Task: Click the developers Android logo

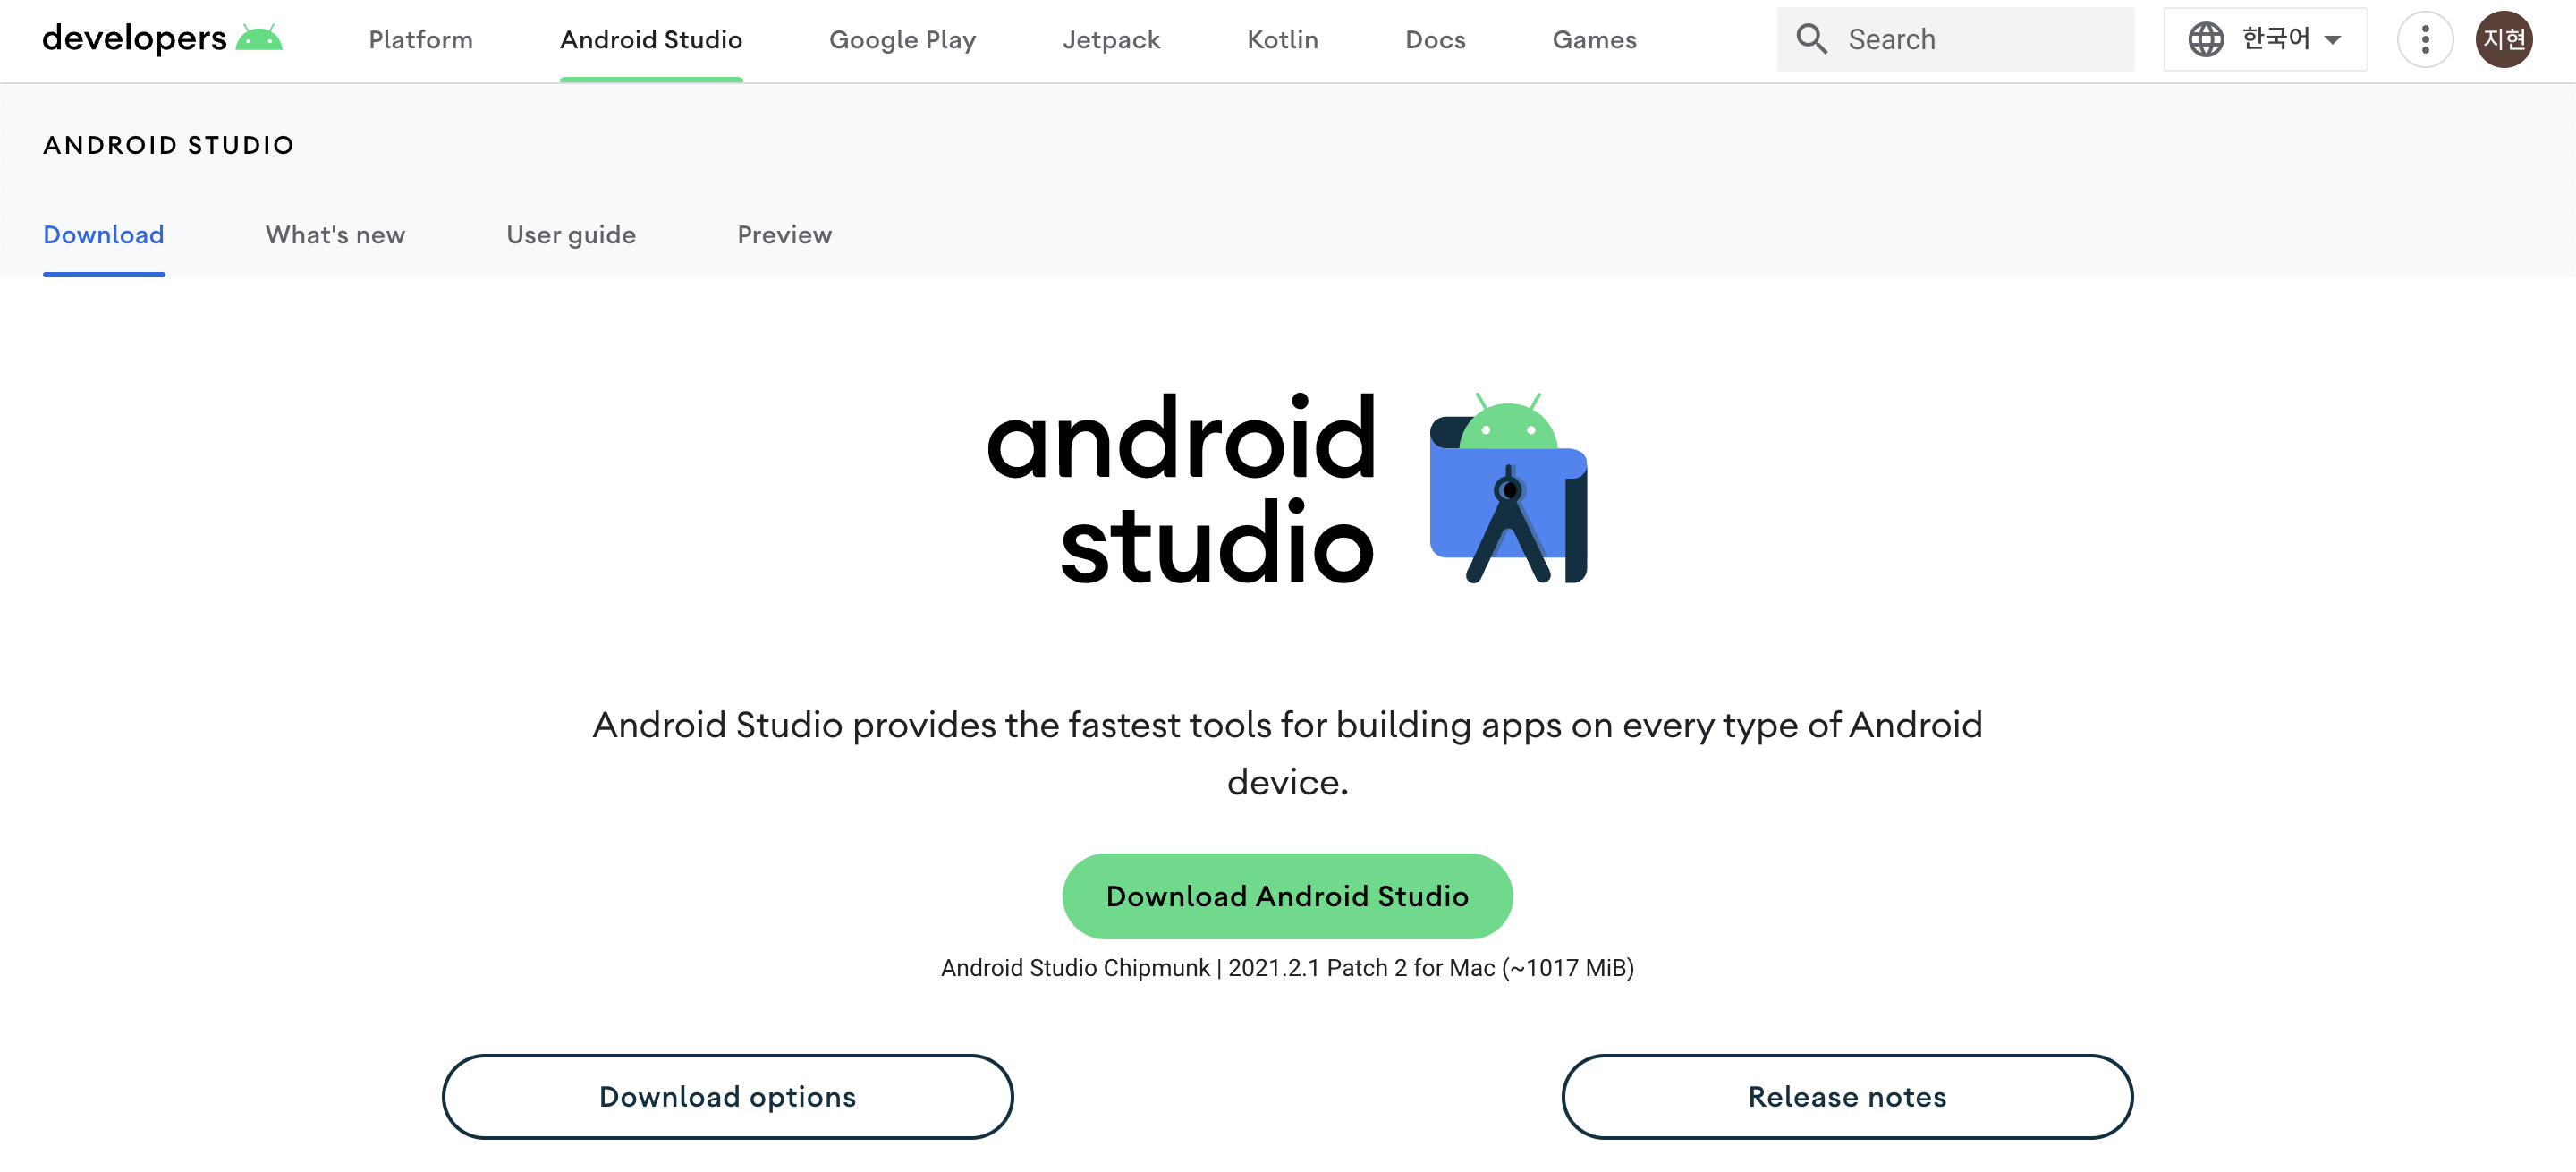Action: 162,39
